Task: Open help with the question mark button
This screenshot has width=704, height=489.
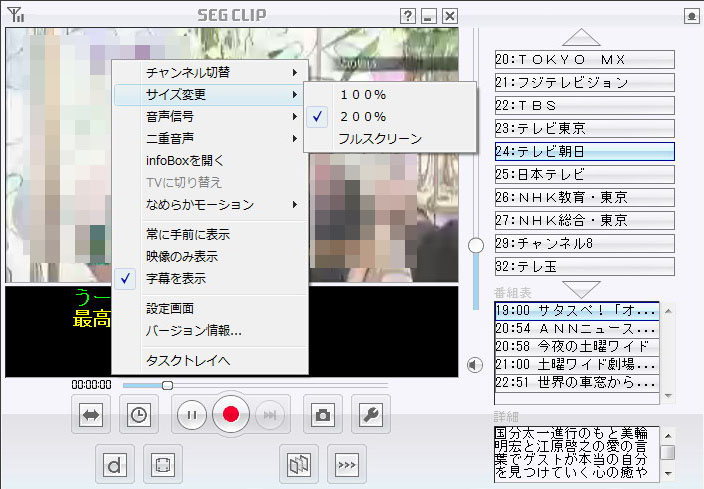Action: point(407,16)
